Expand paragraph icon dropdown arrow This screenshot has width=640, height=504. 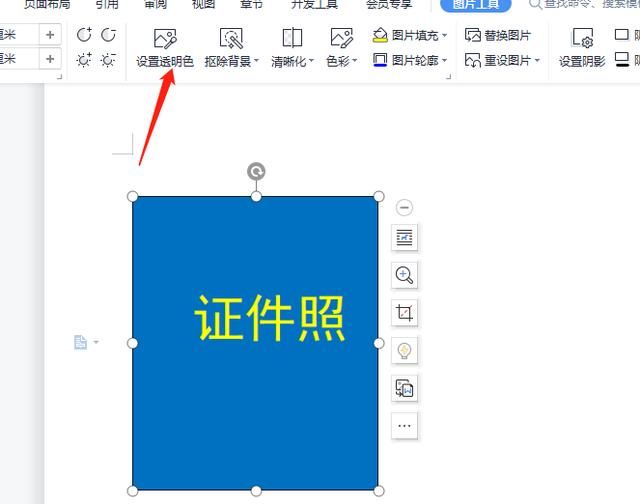click(x=96, y=342)
